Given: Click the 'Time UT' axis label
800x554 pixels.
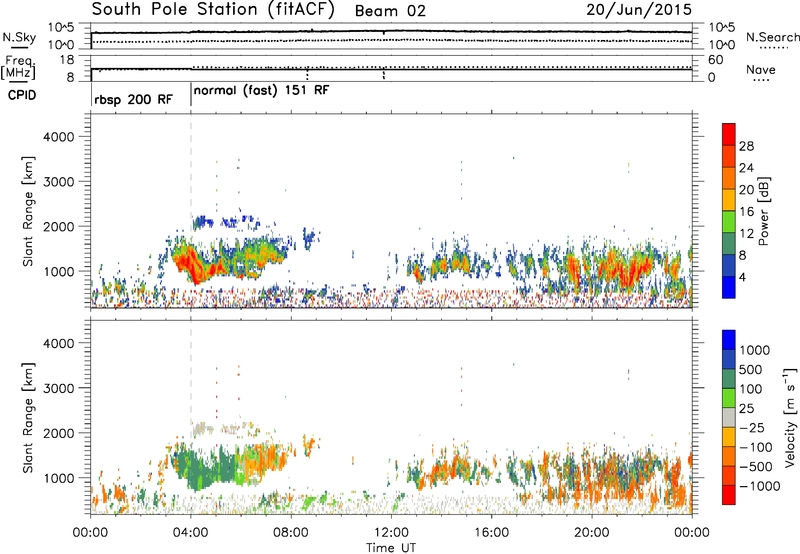Looking at the screenshot, I should 391,548.
